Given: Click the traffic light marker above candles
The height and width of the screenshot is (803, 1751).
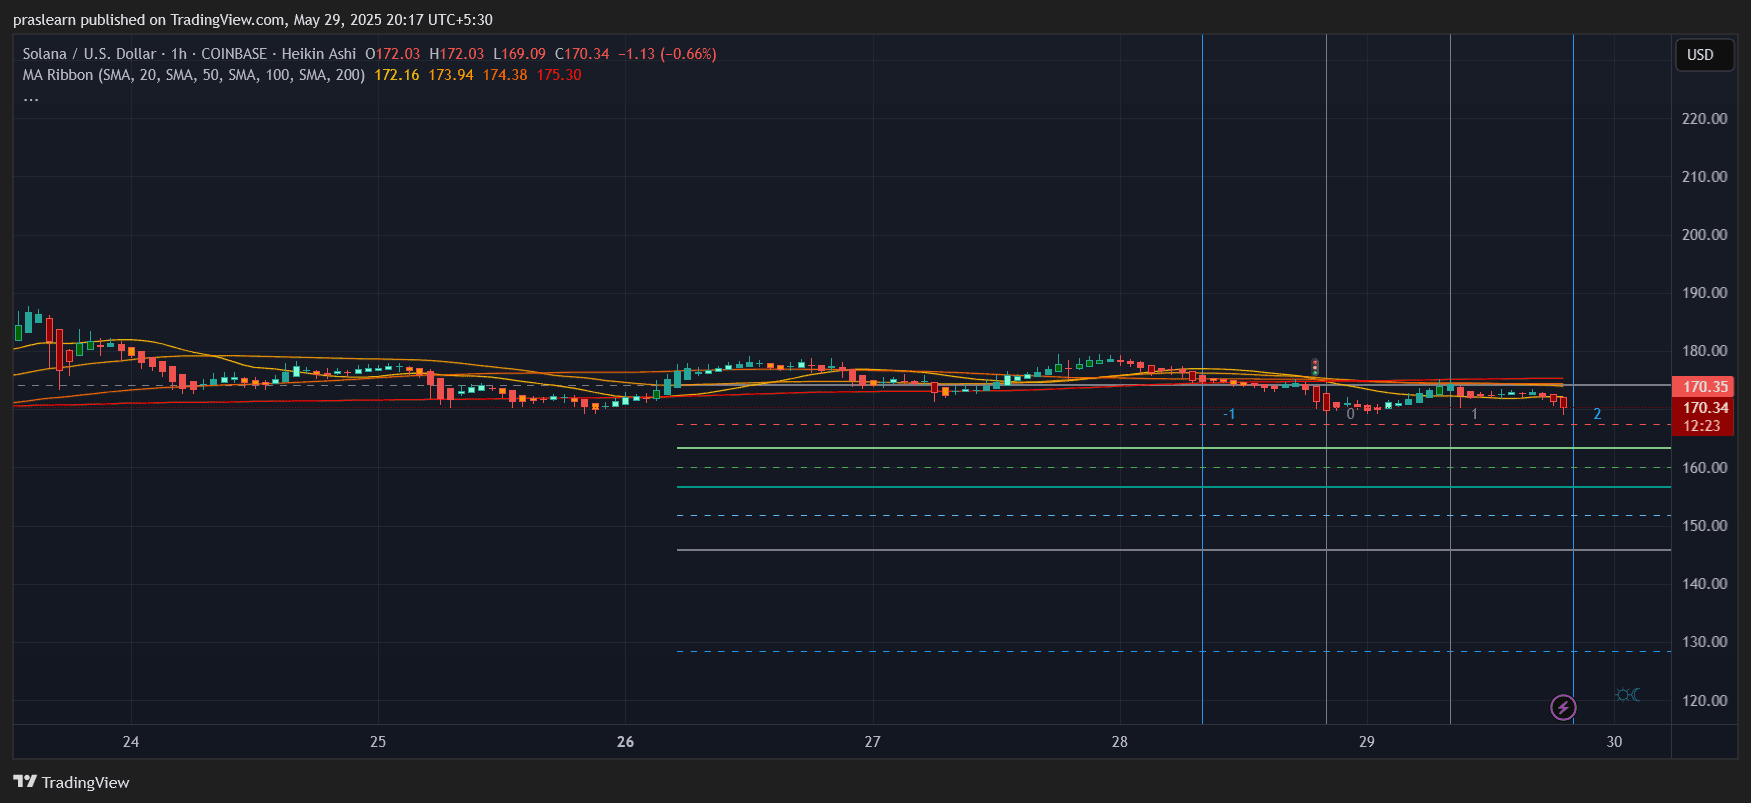Looking at the screenshot, I should pos(1315,367).
